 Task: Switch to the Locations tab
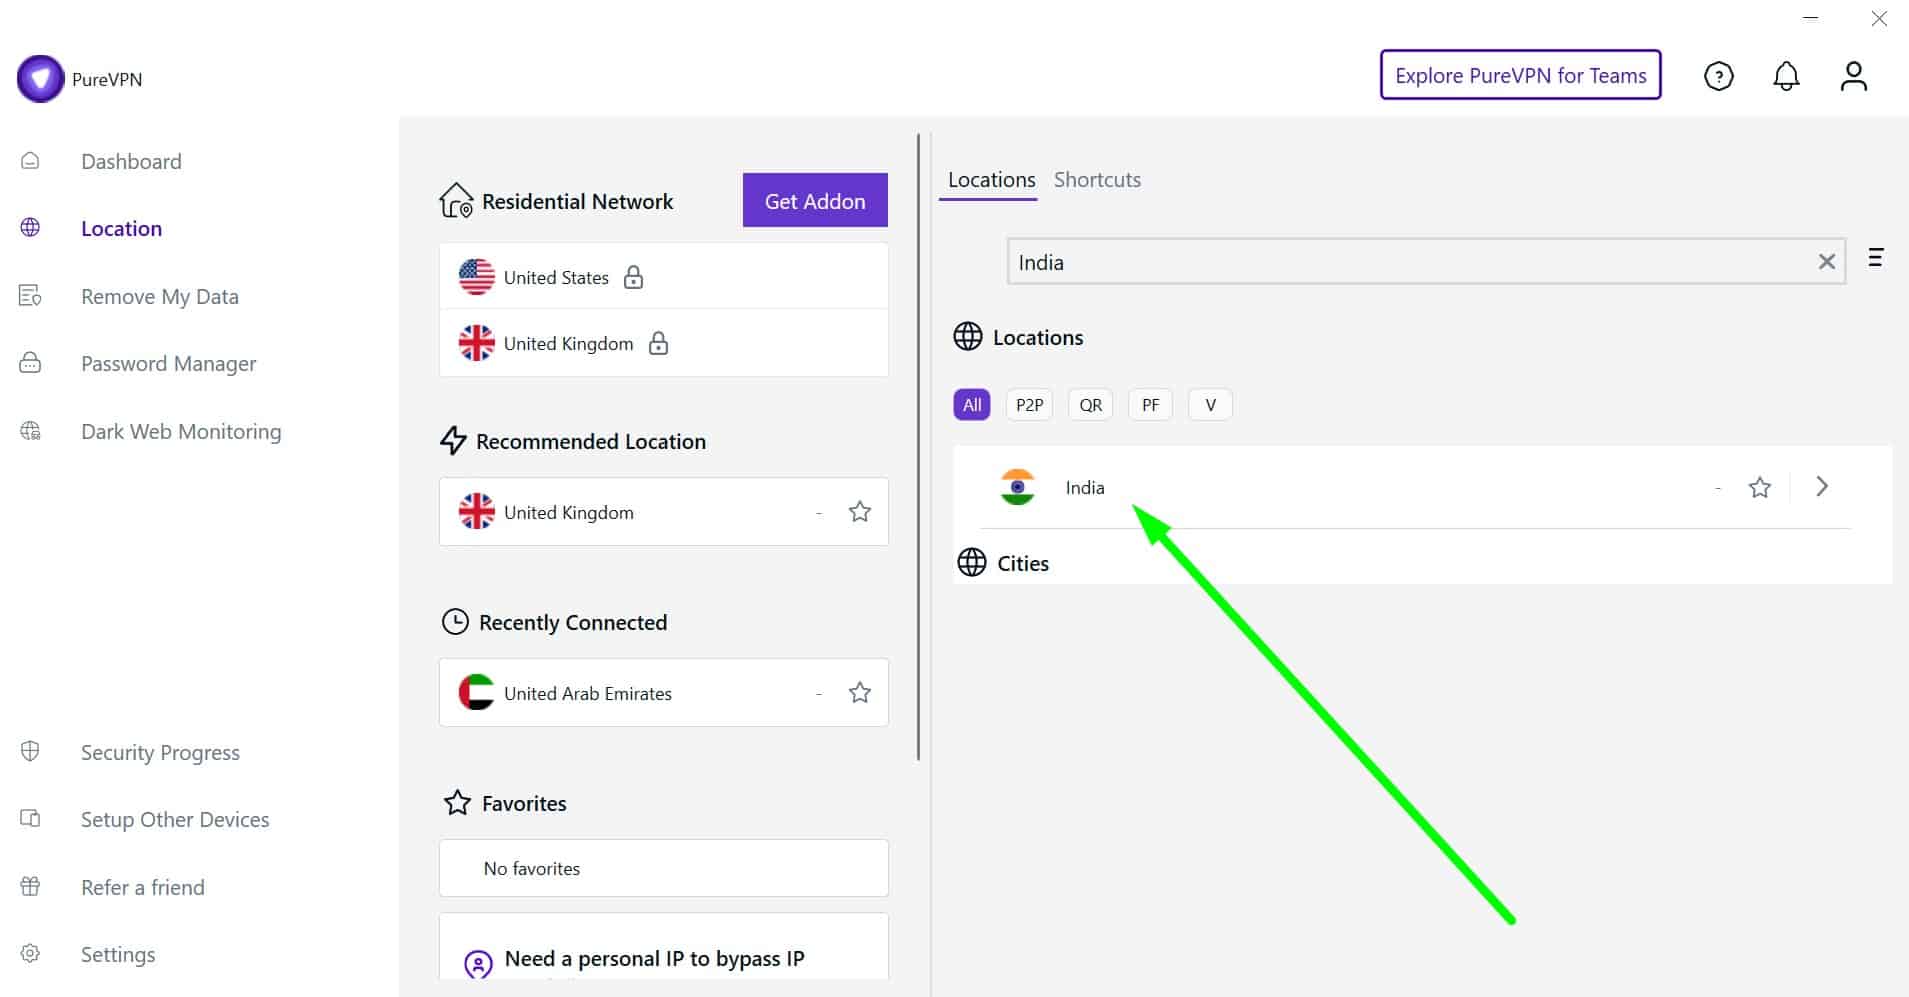click(x=991, y=180)
